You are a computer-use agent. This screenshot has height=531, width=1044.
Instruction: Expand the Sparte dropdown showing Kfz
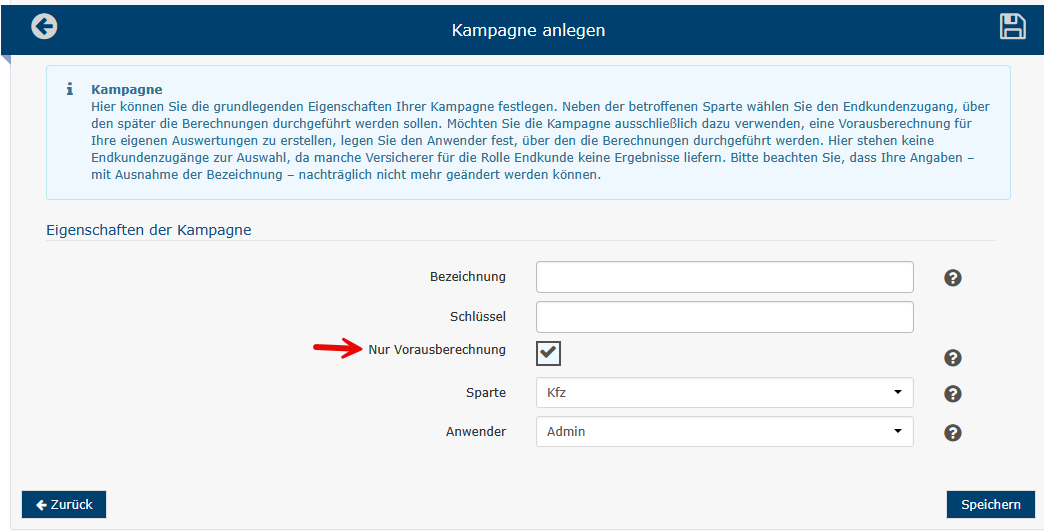pyautogui.click(x=724, y=393)
